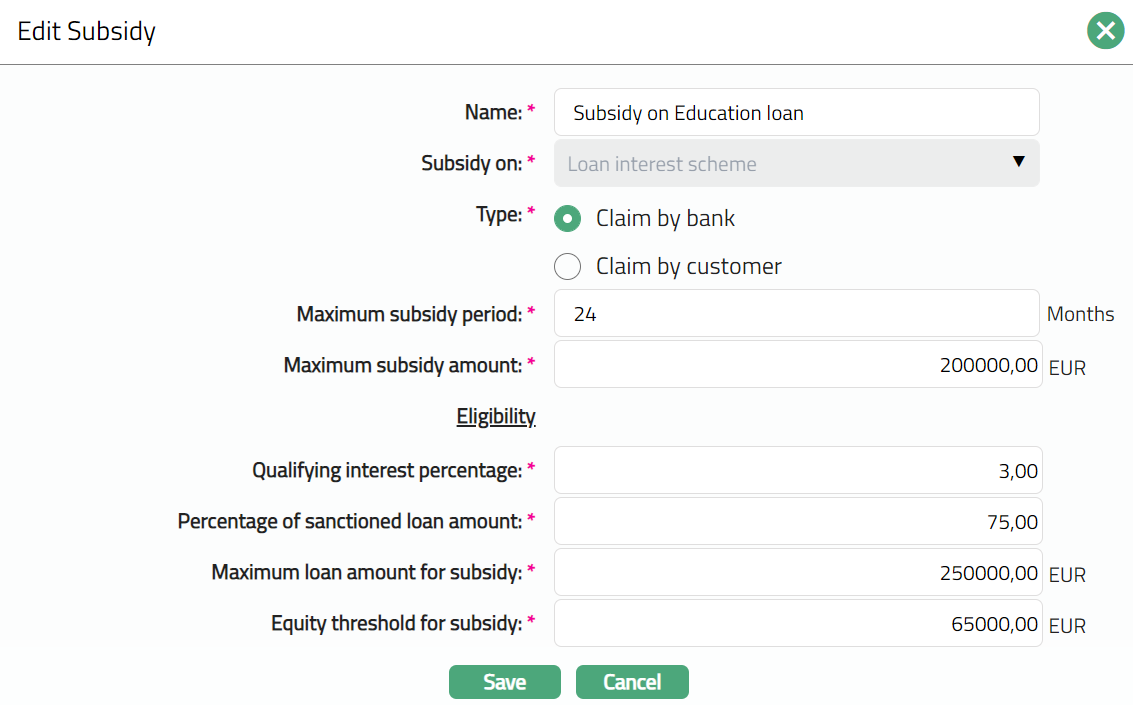
Task: Click the Edit Subsidy dialog title
Action: tap(87, 31)
